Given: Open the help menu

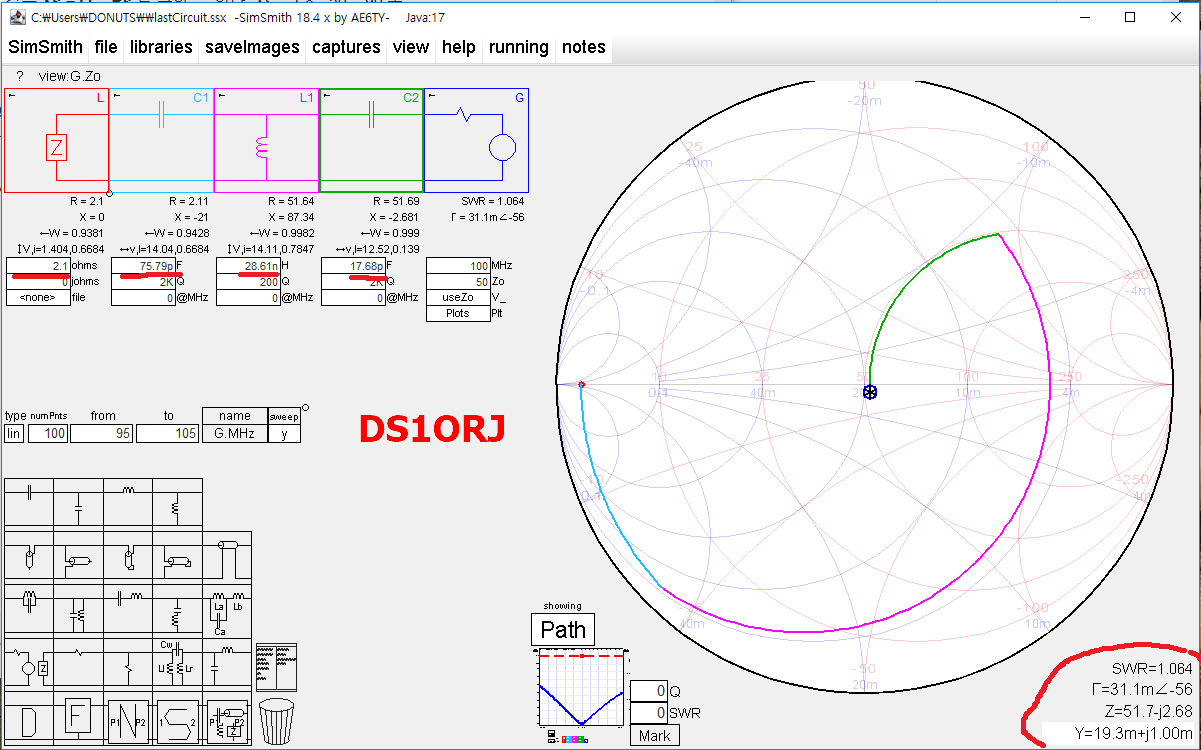Looking at the screenshot, I should [459, 47].
